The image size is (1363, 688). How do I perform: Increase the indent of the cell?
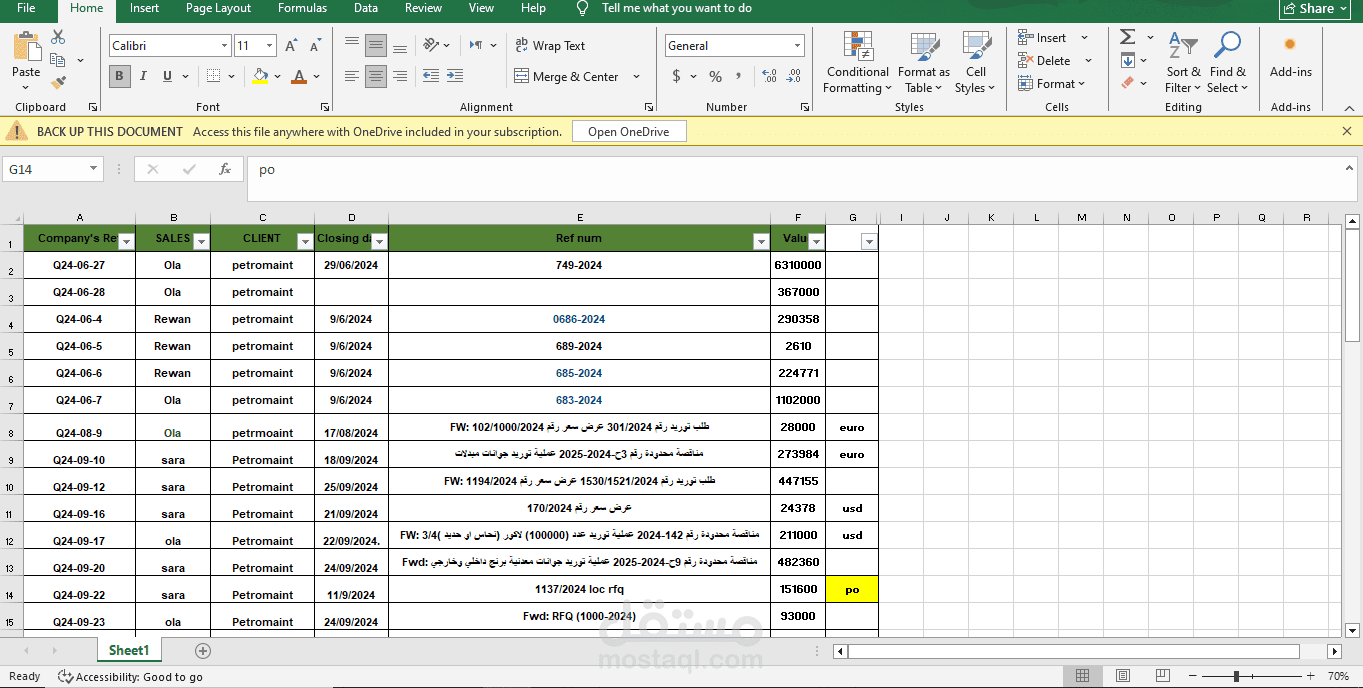455,76
